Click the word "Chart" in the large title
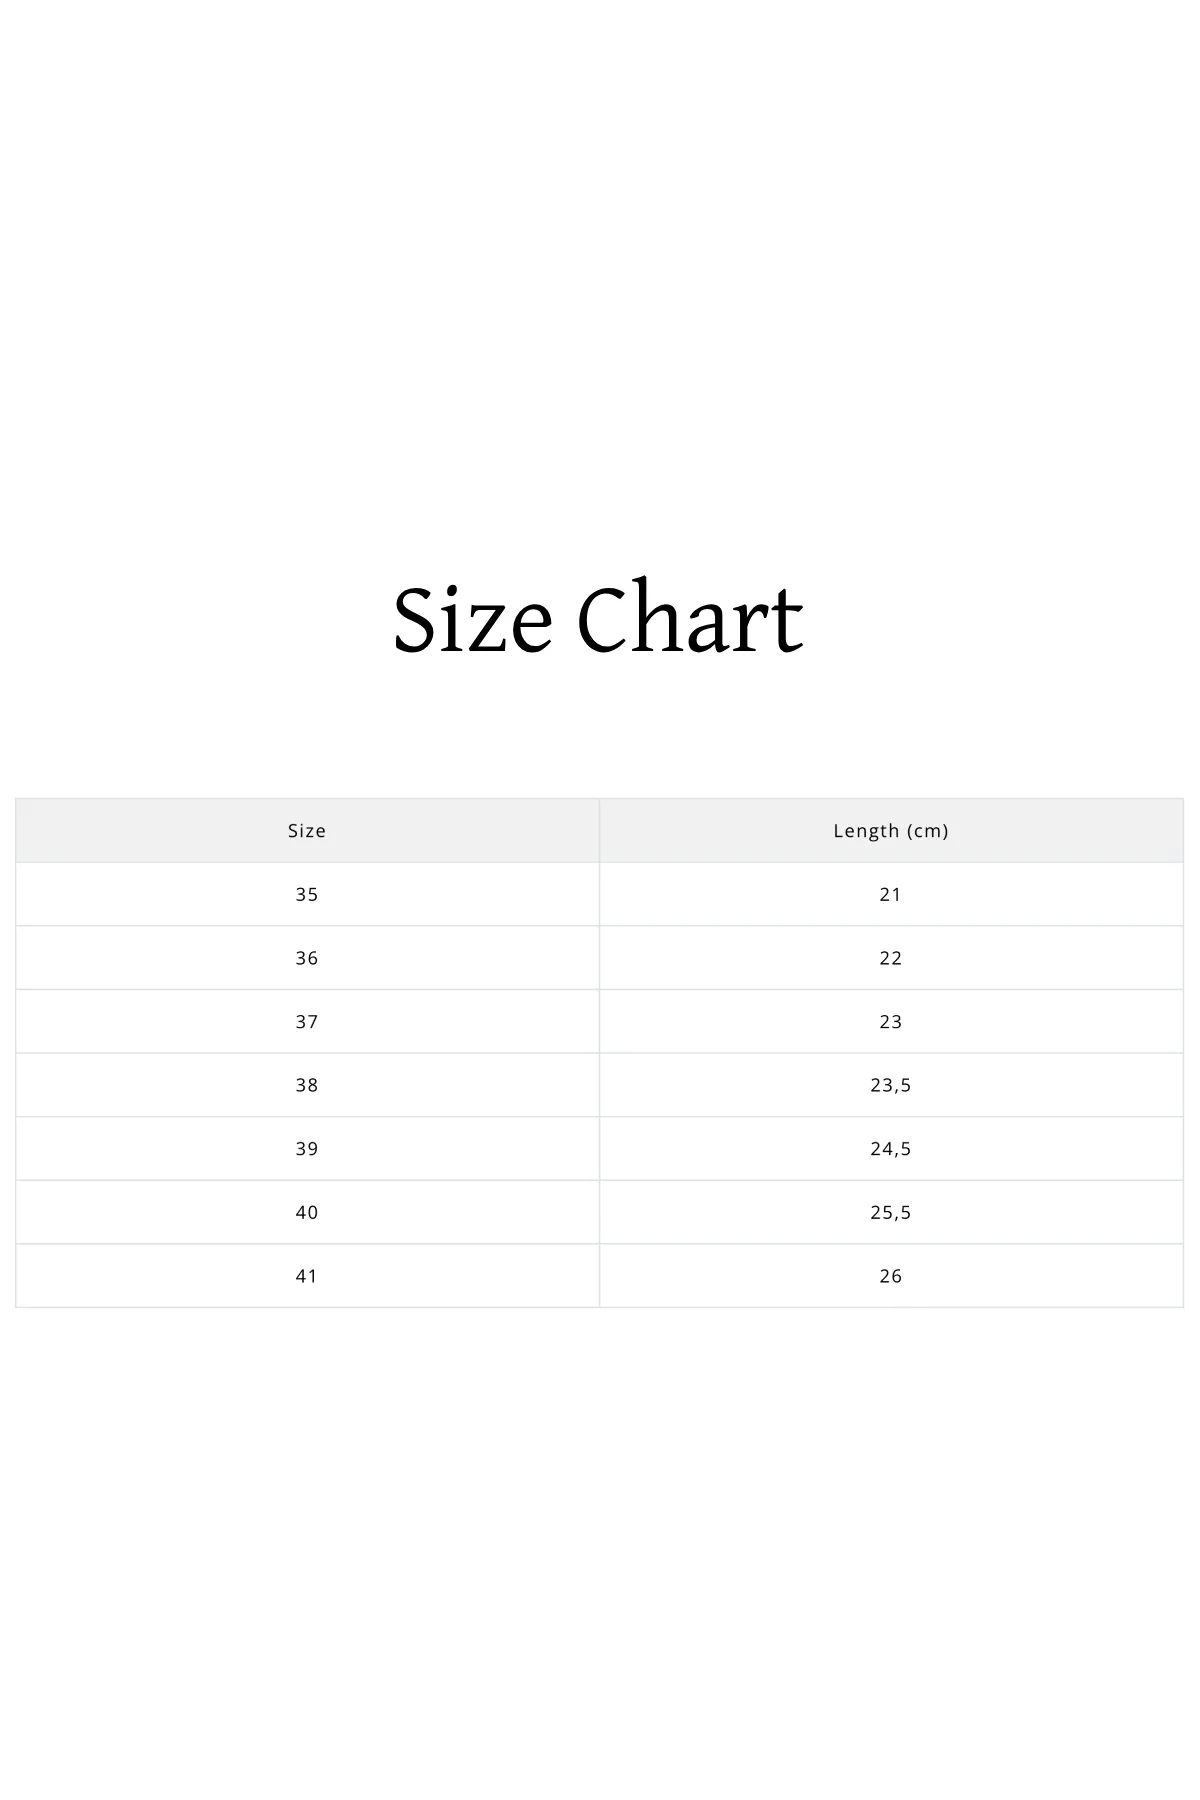Screen dimensions: 1200x1800 pos(690,620)
